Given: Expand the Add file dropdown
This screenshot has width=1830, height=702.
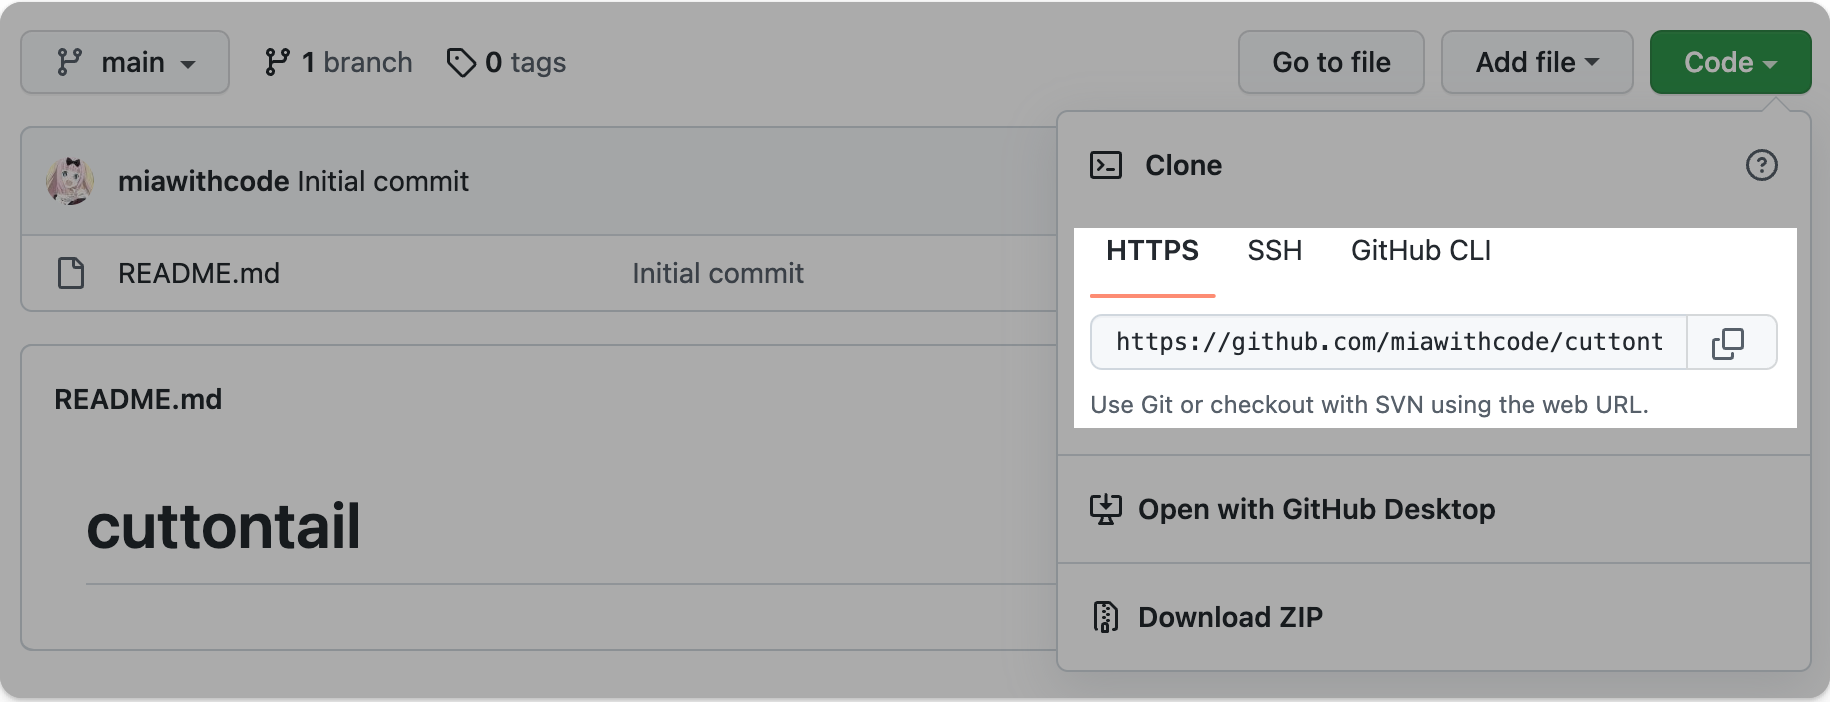Looking at the screenshot, I should click(1536, 62).
